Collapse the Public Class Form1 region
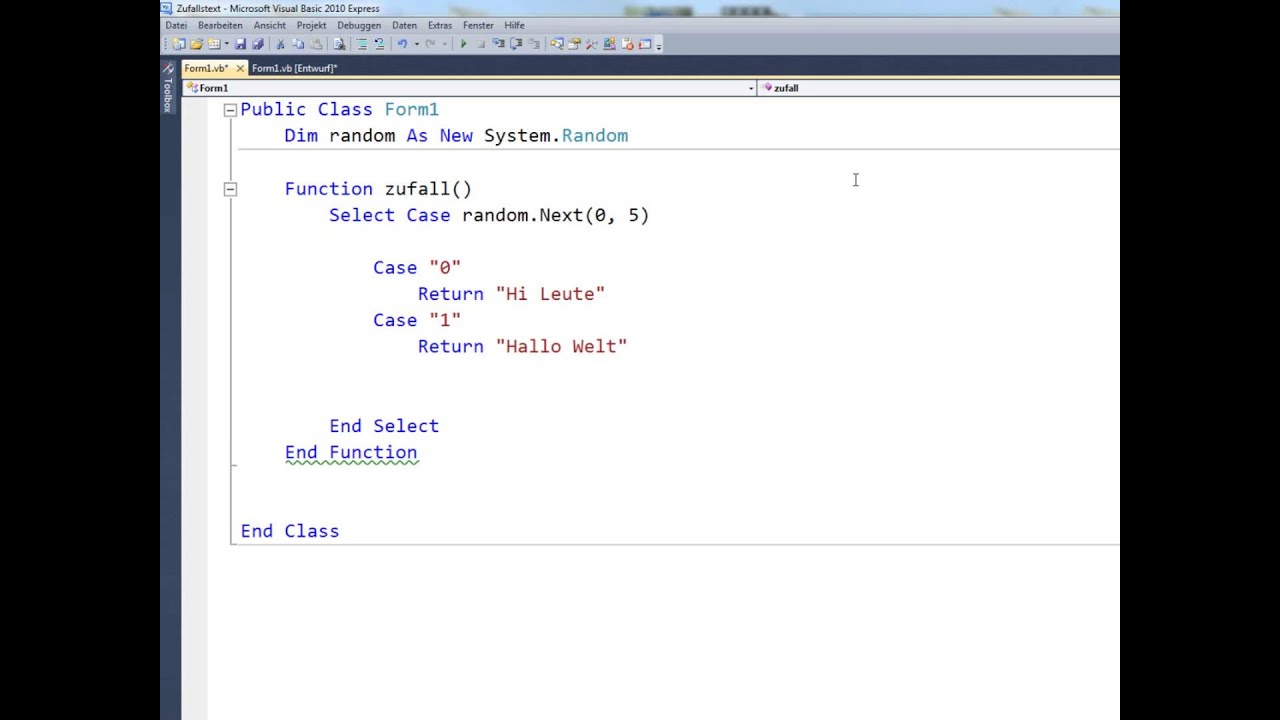 point(230,110)
